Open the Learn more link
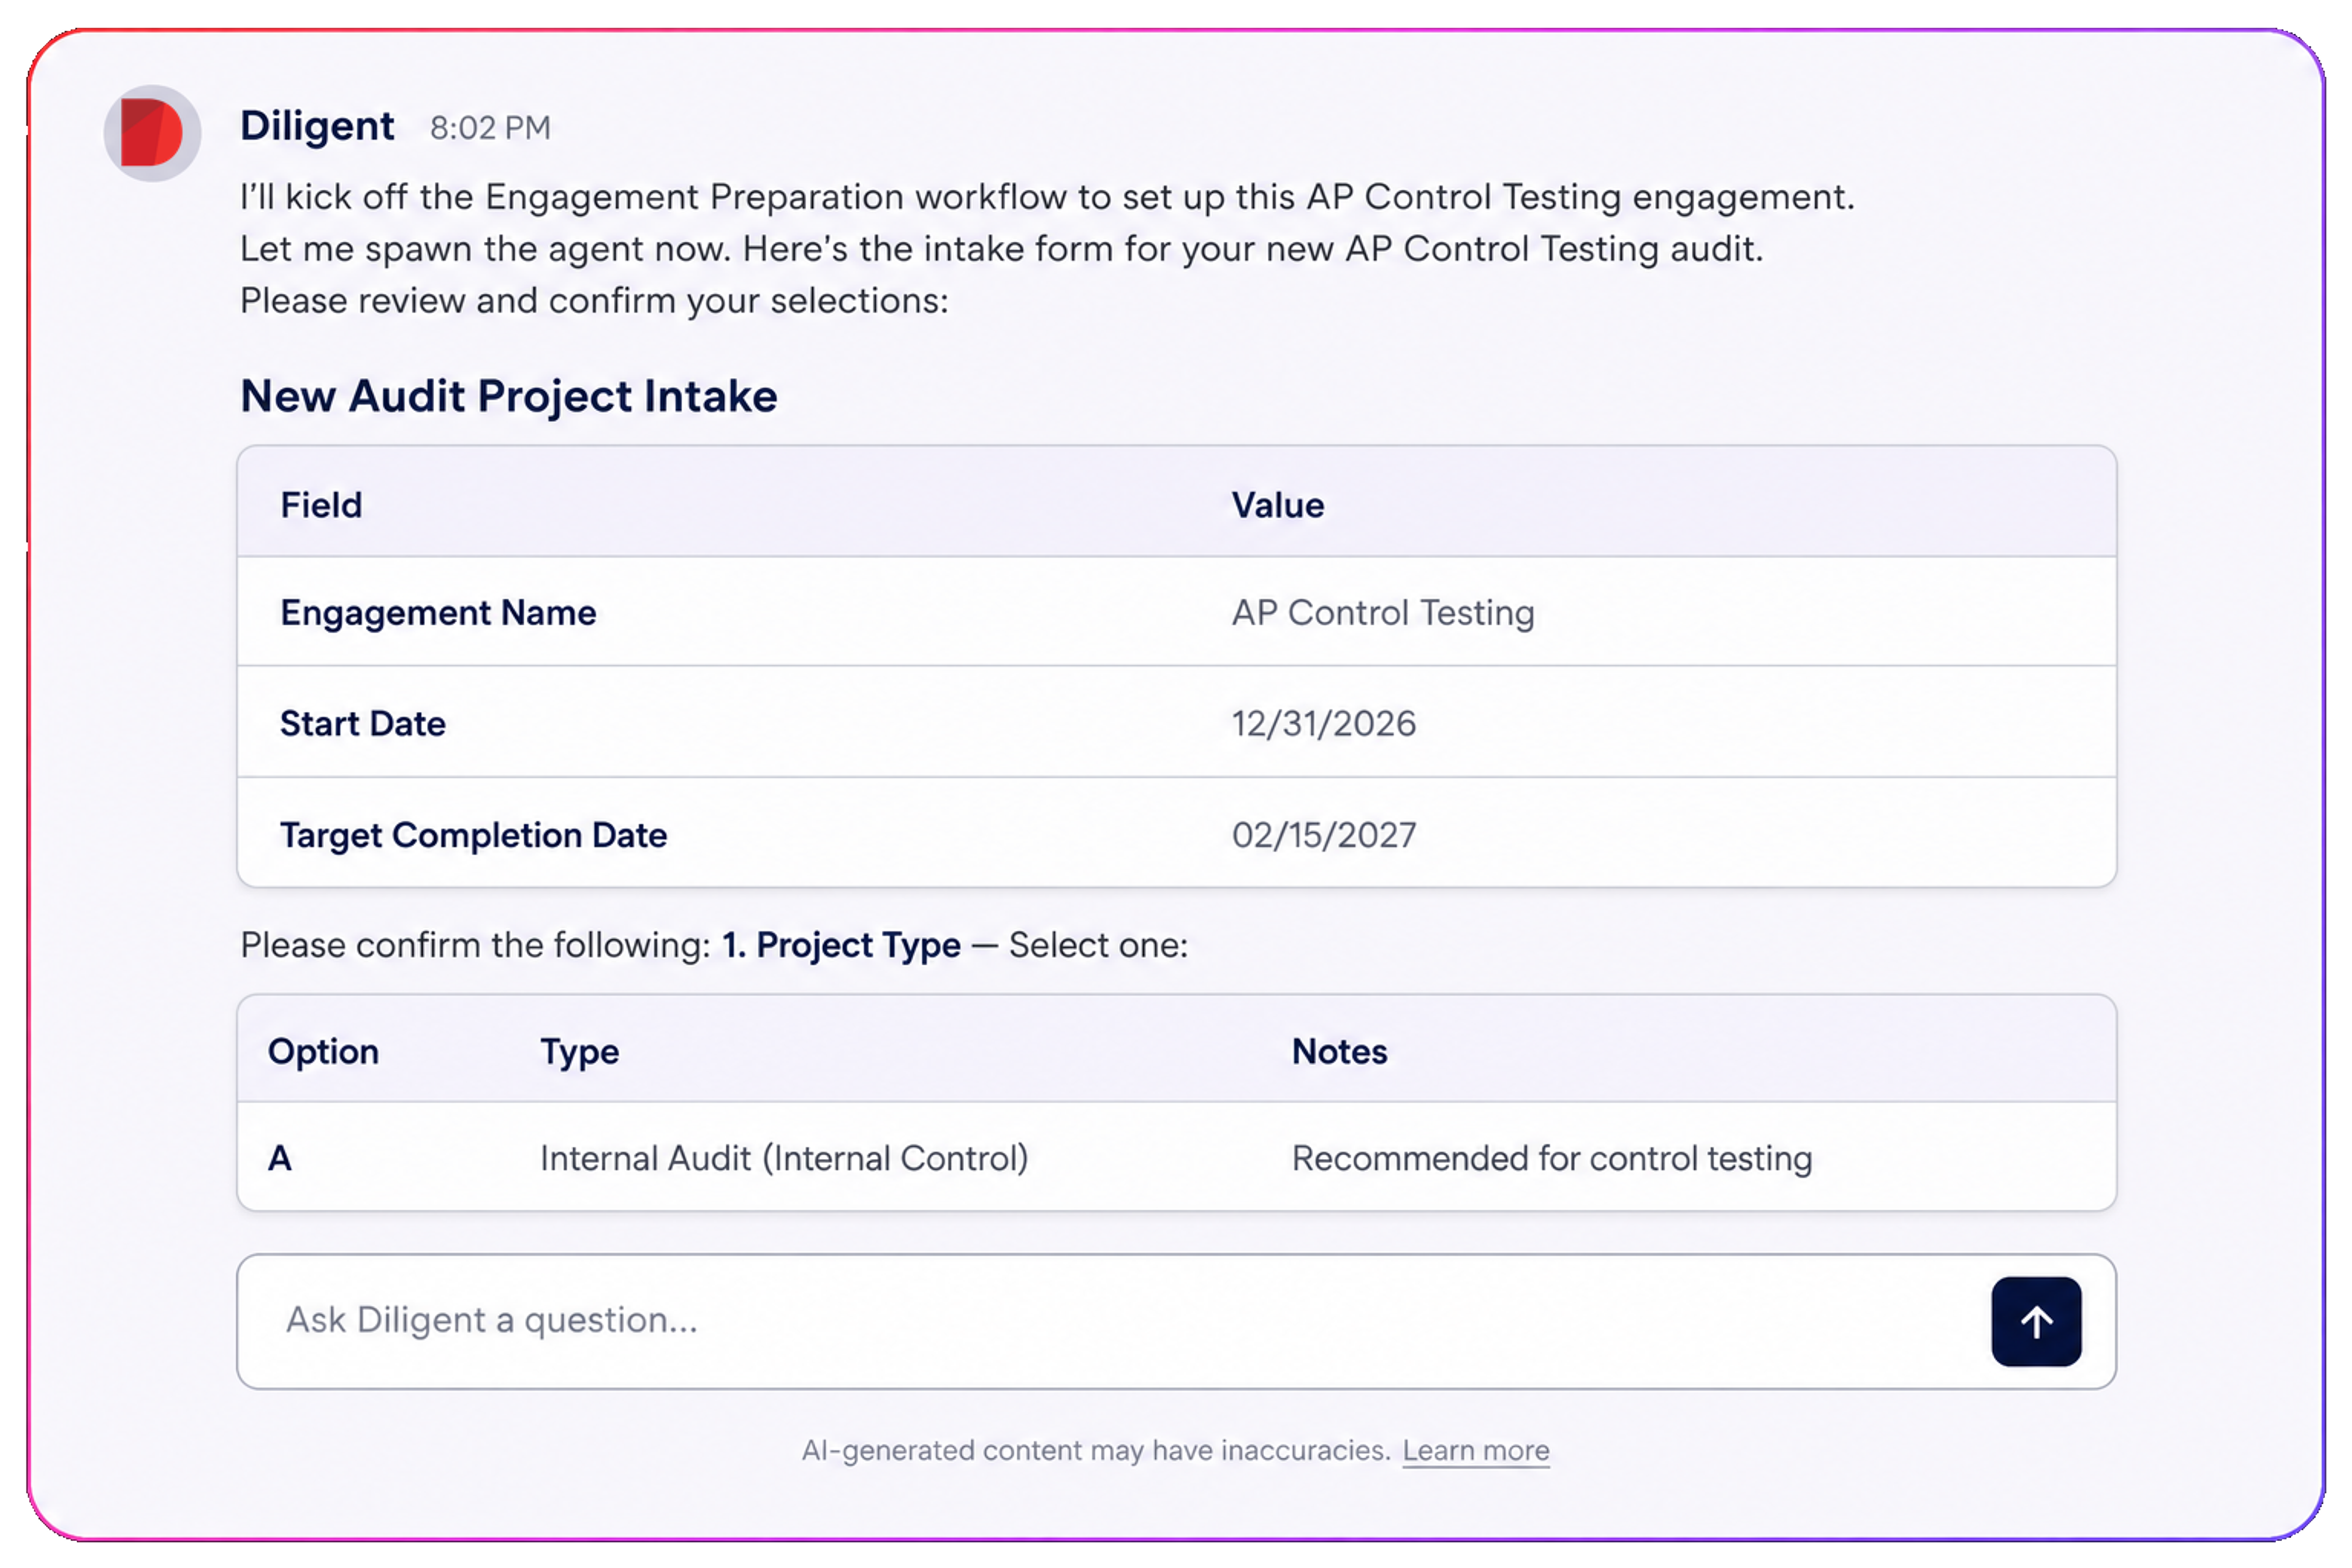This screenshot has width=2352, height=1568. pyautogui.click(x=1475, y=1450)
